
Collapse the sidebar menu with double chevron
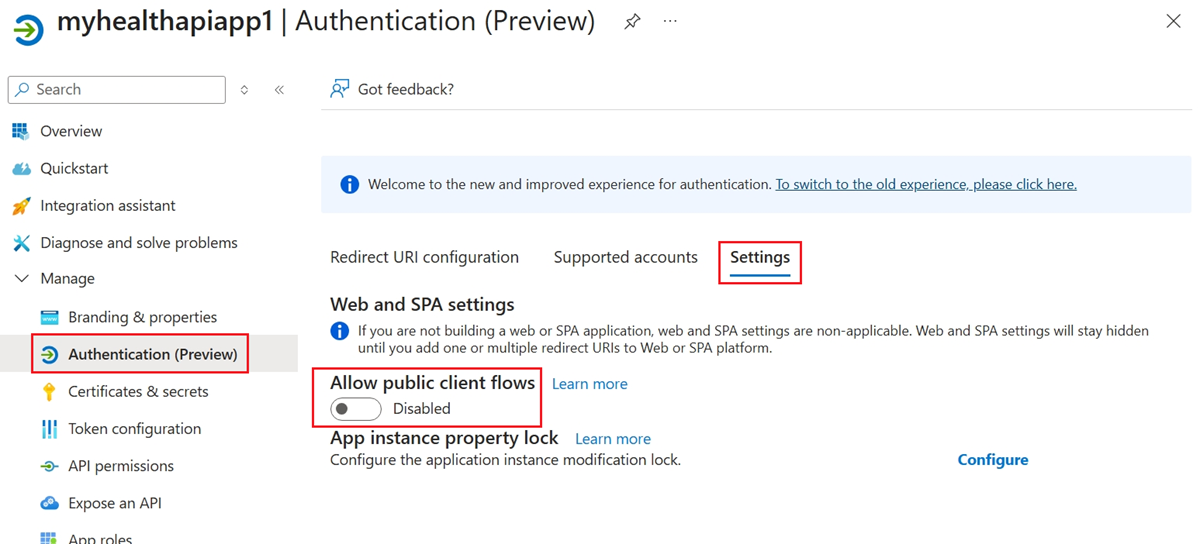pyautogui.click(x=279, y=90)
